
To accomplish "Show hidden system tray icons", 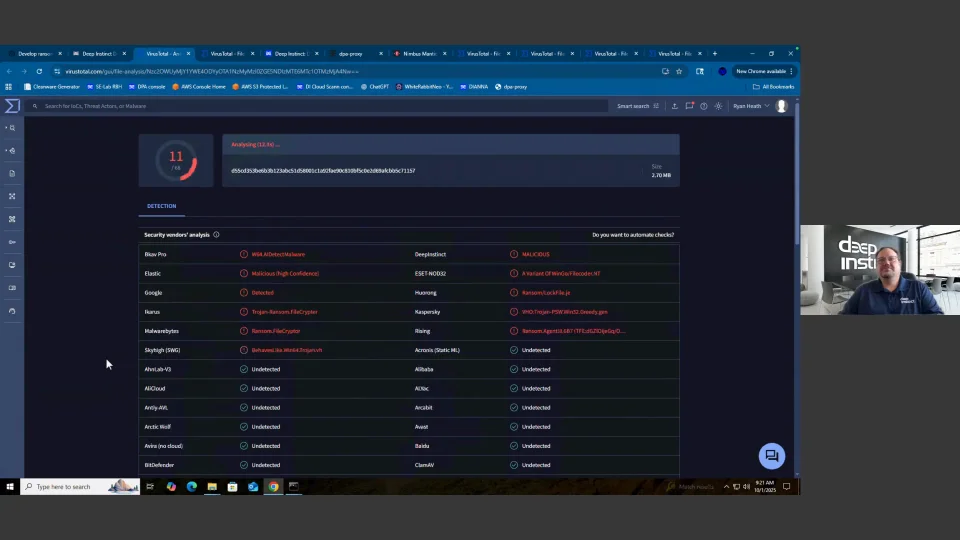I will click(x=726, y=487).
